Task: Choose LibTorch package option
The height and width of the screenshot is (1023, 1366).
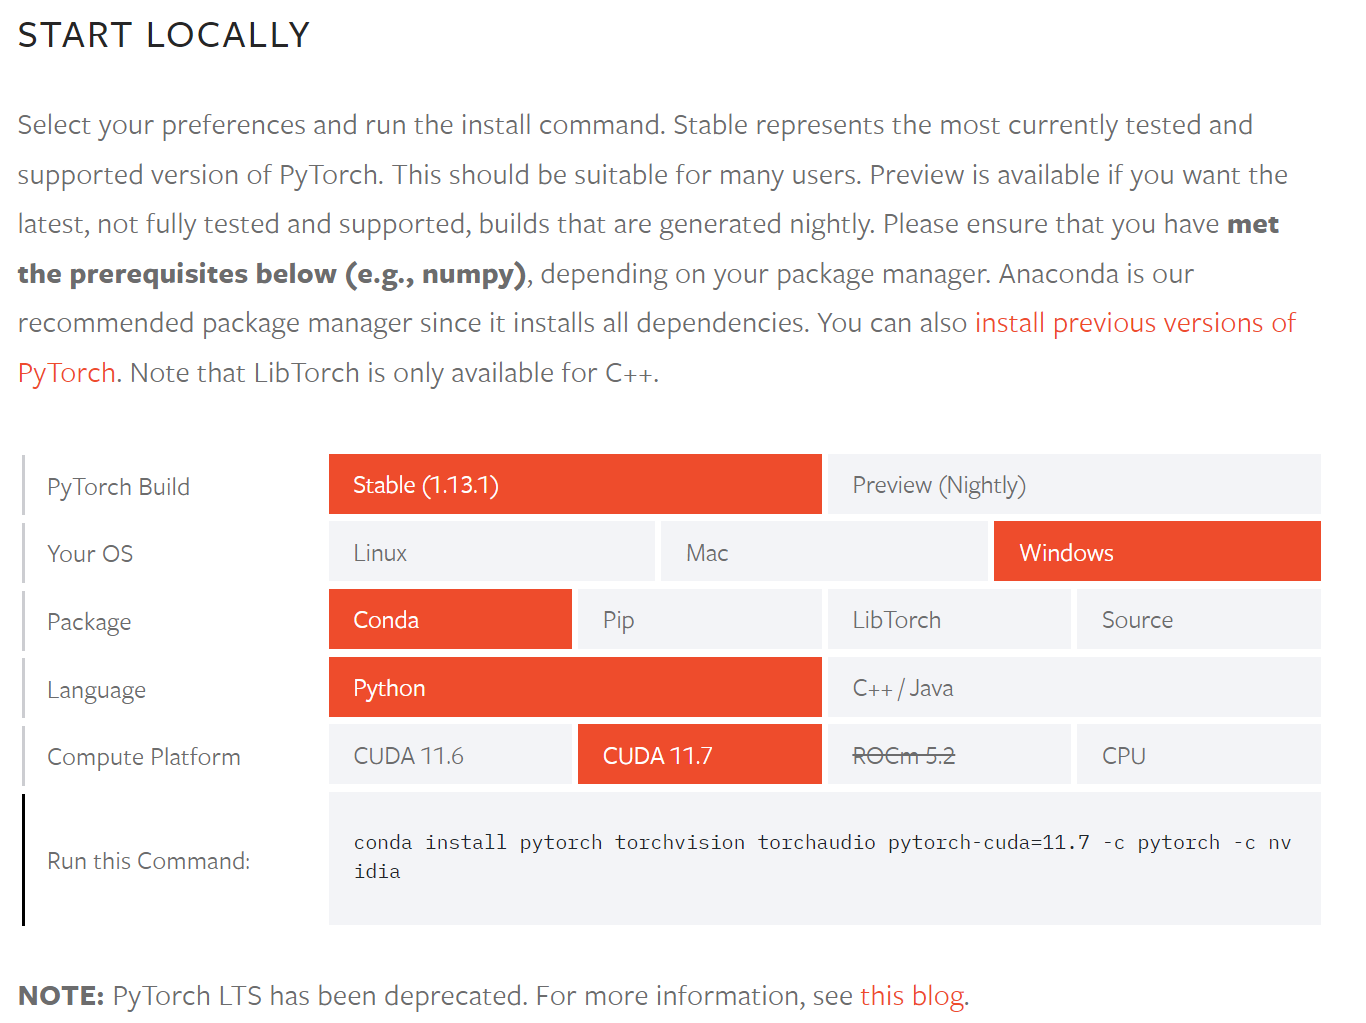Action: coord(949,620)
